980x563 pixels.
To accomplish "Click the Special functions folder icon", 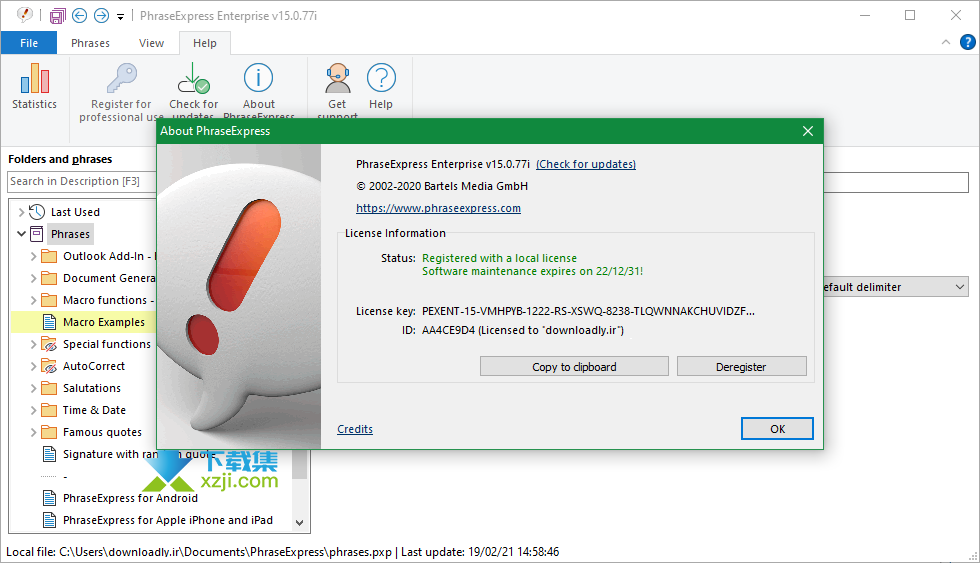I will point(49,344).
